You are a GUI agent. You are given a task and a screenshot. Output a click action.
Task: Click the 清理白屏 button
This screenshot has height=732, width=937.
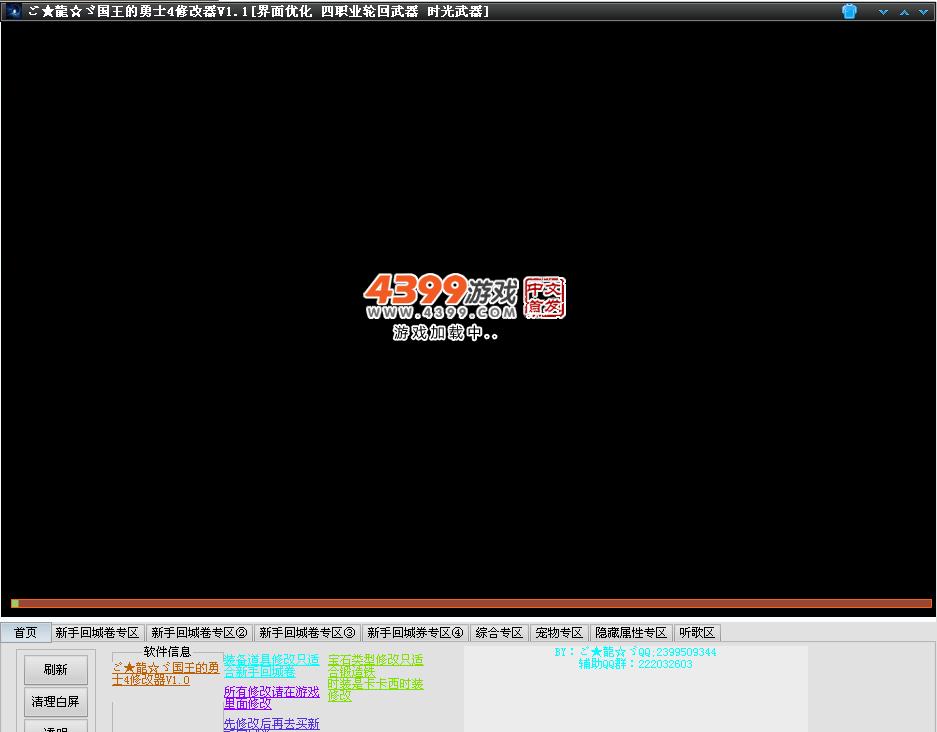[x=56, y=702]
